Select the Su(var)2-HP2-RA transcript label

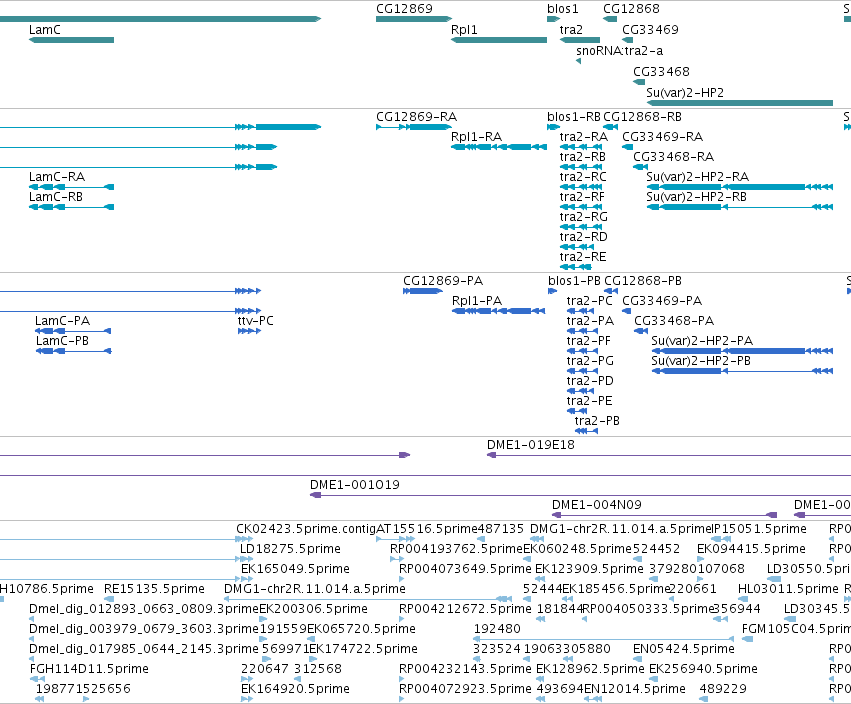[x=697, y=177]
